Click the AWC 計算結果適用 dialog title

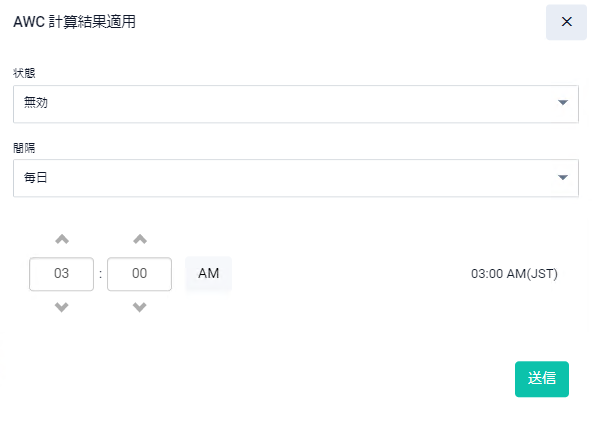74,22
